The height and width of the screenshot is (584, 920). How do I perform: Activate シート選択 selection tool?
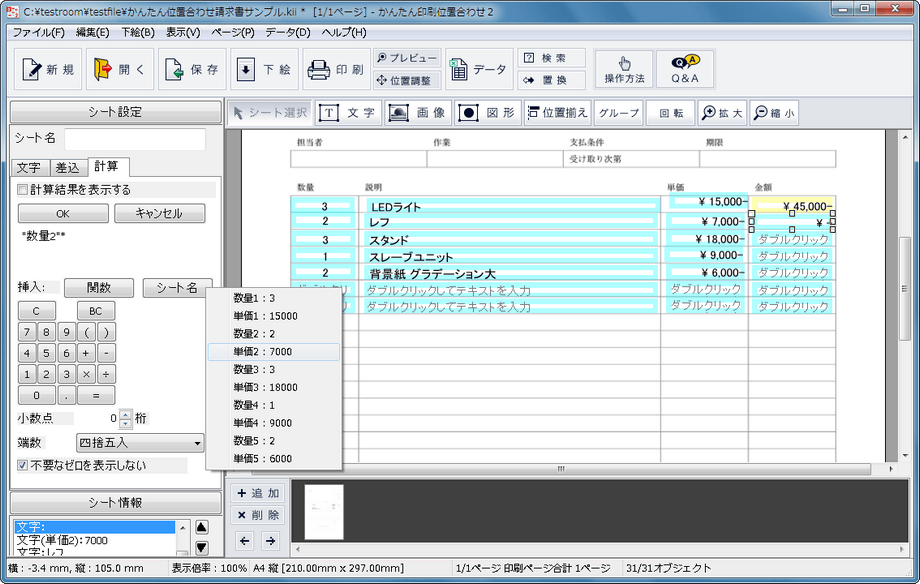click(x=270, y=113)
